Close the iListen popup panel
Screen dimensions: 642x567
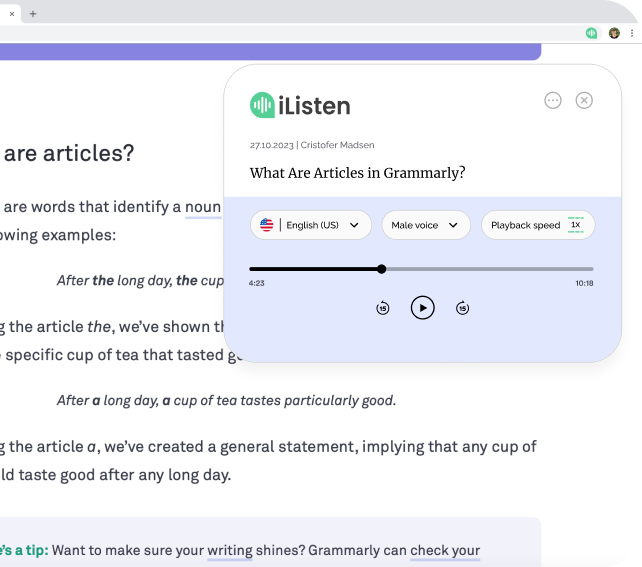(x=584, y=100)
